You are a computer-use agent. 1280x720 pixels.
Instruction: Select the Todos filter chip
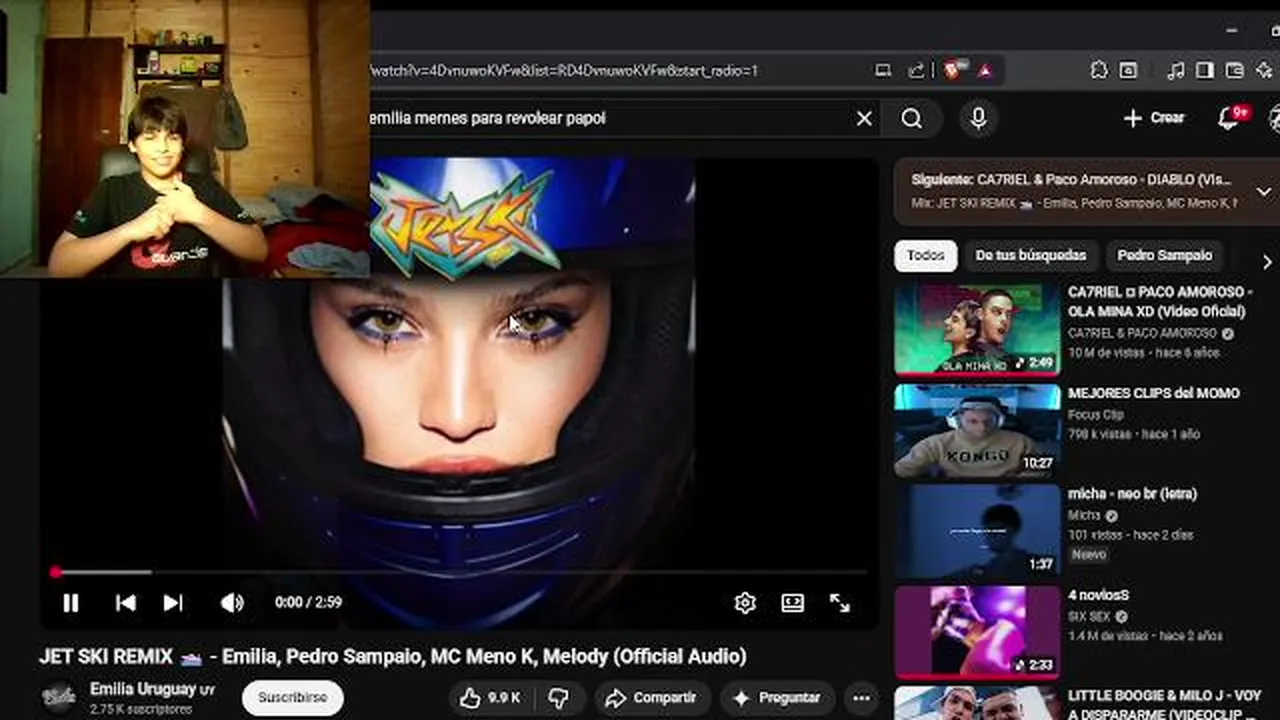click(925, 256)
